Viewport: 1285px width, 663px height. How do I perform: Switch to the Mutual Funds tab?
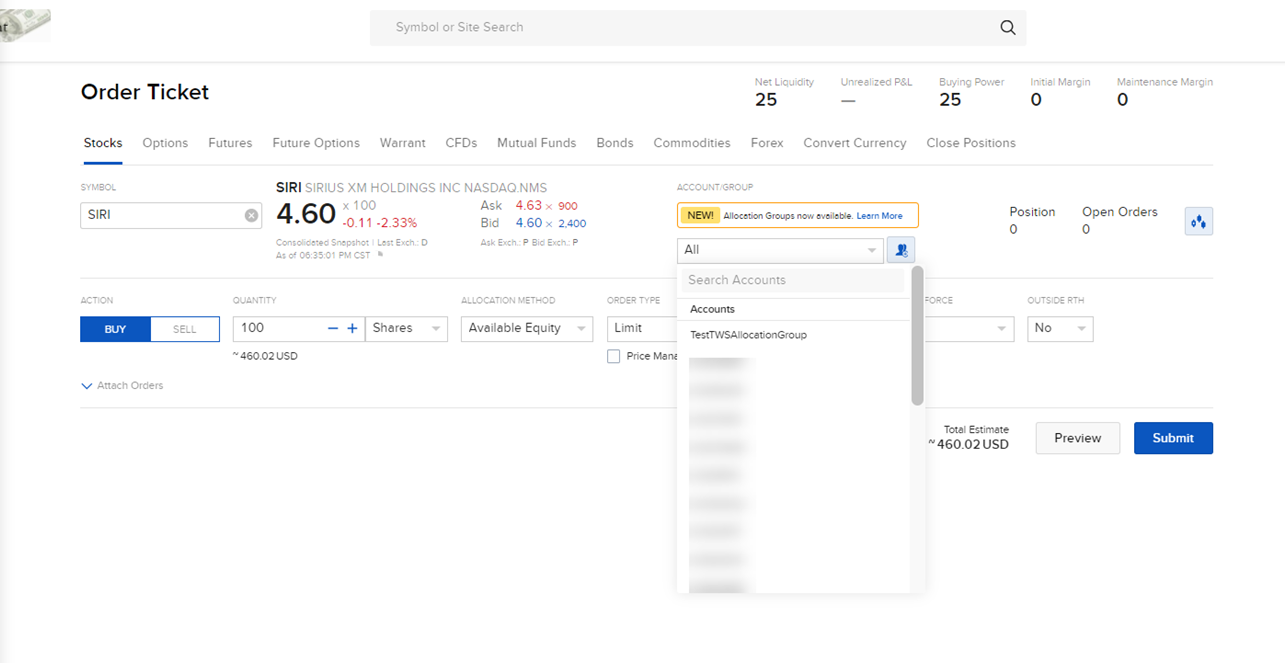pyautogui.click(x=537, y=143)
